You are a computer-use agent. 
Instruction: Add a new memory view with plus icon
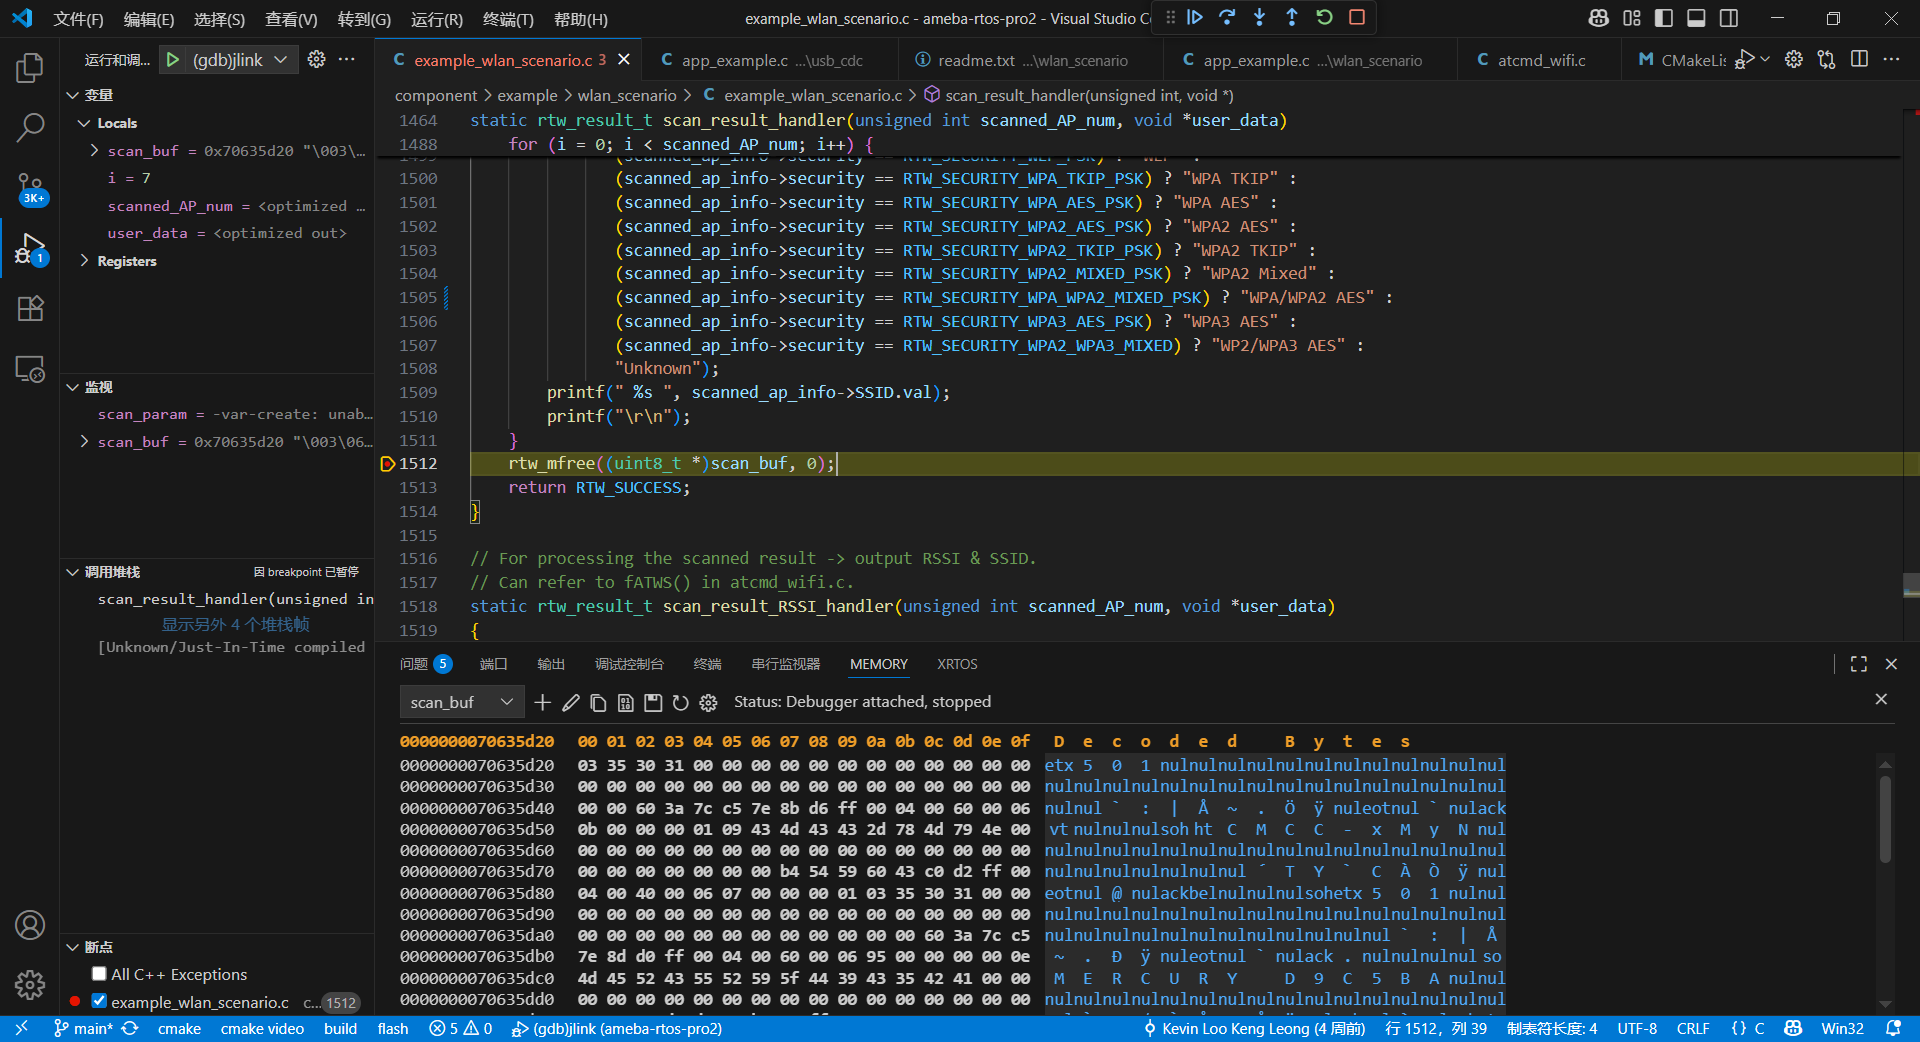542,703
